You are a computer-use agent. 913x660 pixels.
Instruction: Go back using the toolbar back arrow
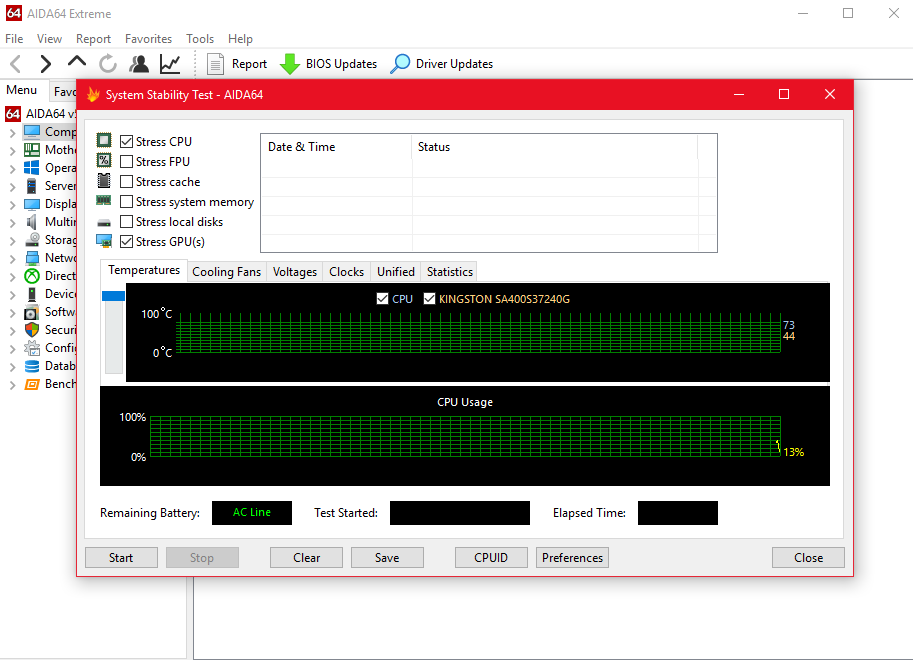click(16, 63)
